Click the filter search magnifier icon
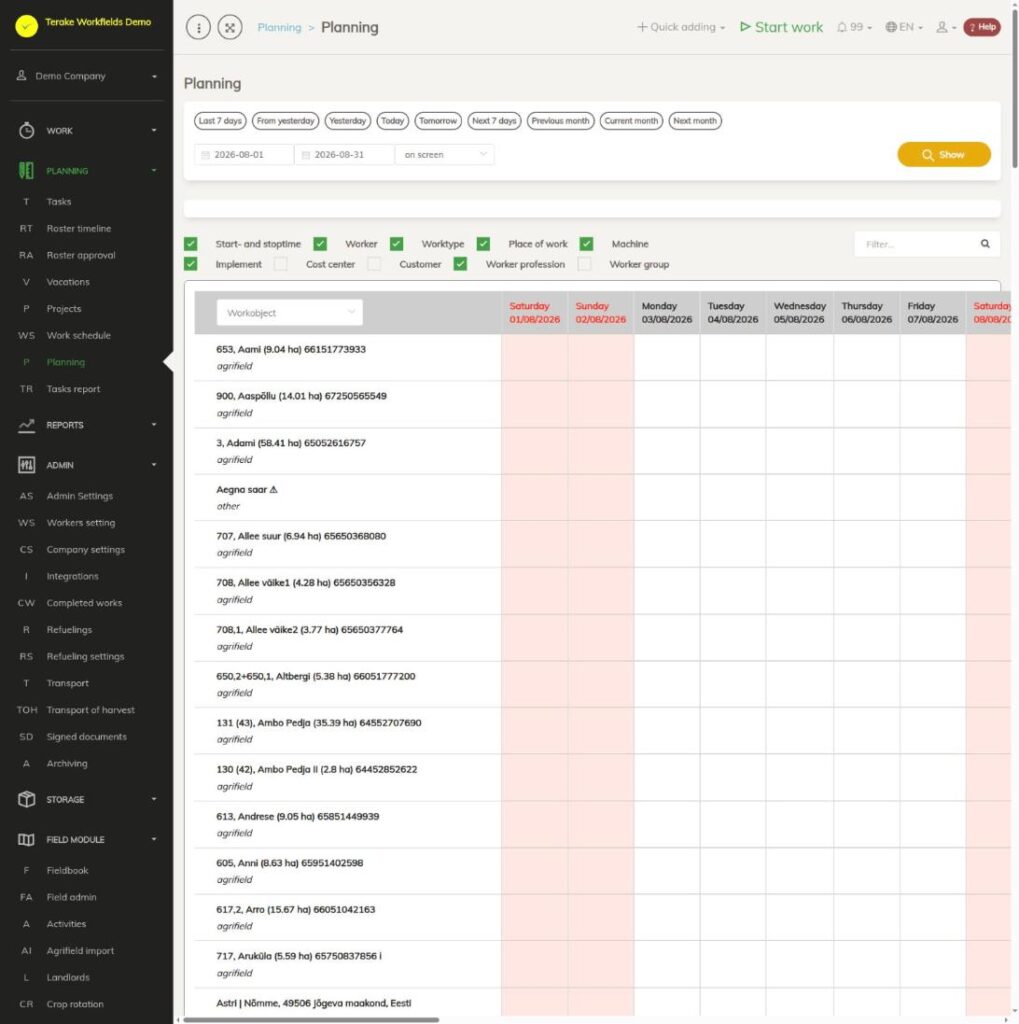Viewport: 1019px width, 1024px height. click(985, 244)
